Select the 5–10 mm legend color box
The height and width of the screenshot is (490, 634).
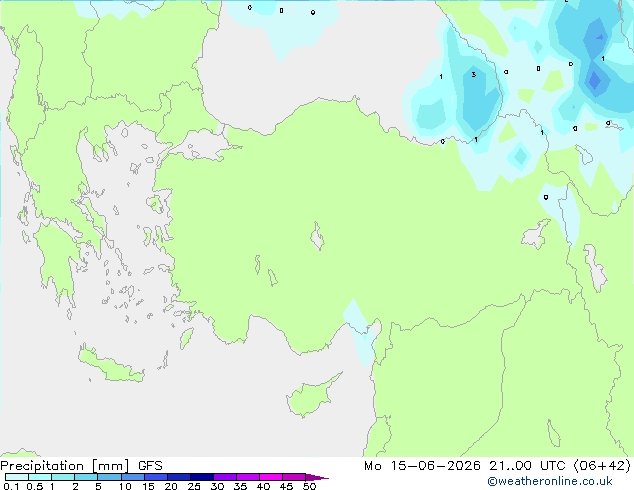[x=109, y=477]
